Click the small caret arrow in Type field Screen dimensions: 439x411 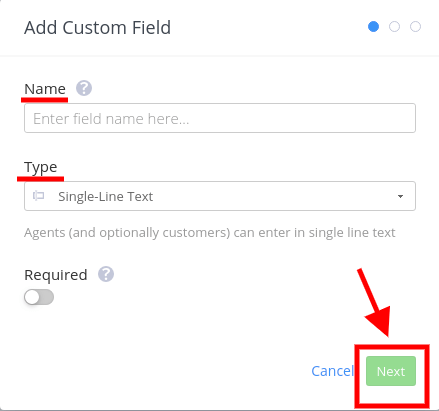(400, 196)
